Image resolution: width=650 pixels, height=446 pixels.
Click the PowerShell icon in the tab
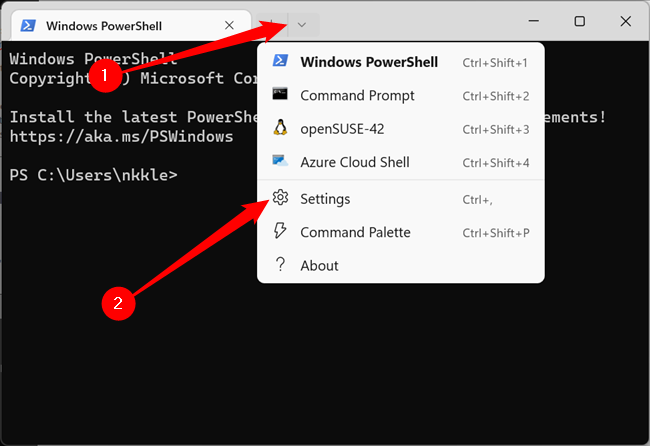coord(28,23)
